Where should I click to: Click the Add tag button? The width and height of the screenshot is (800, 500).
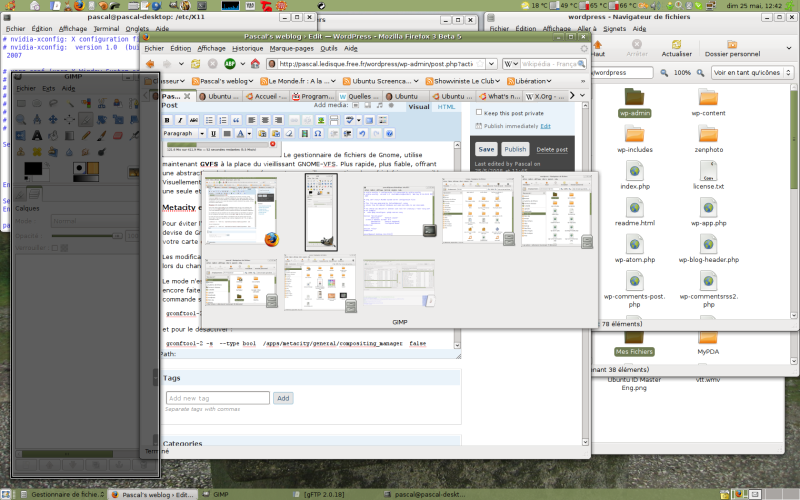283,398
